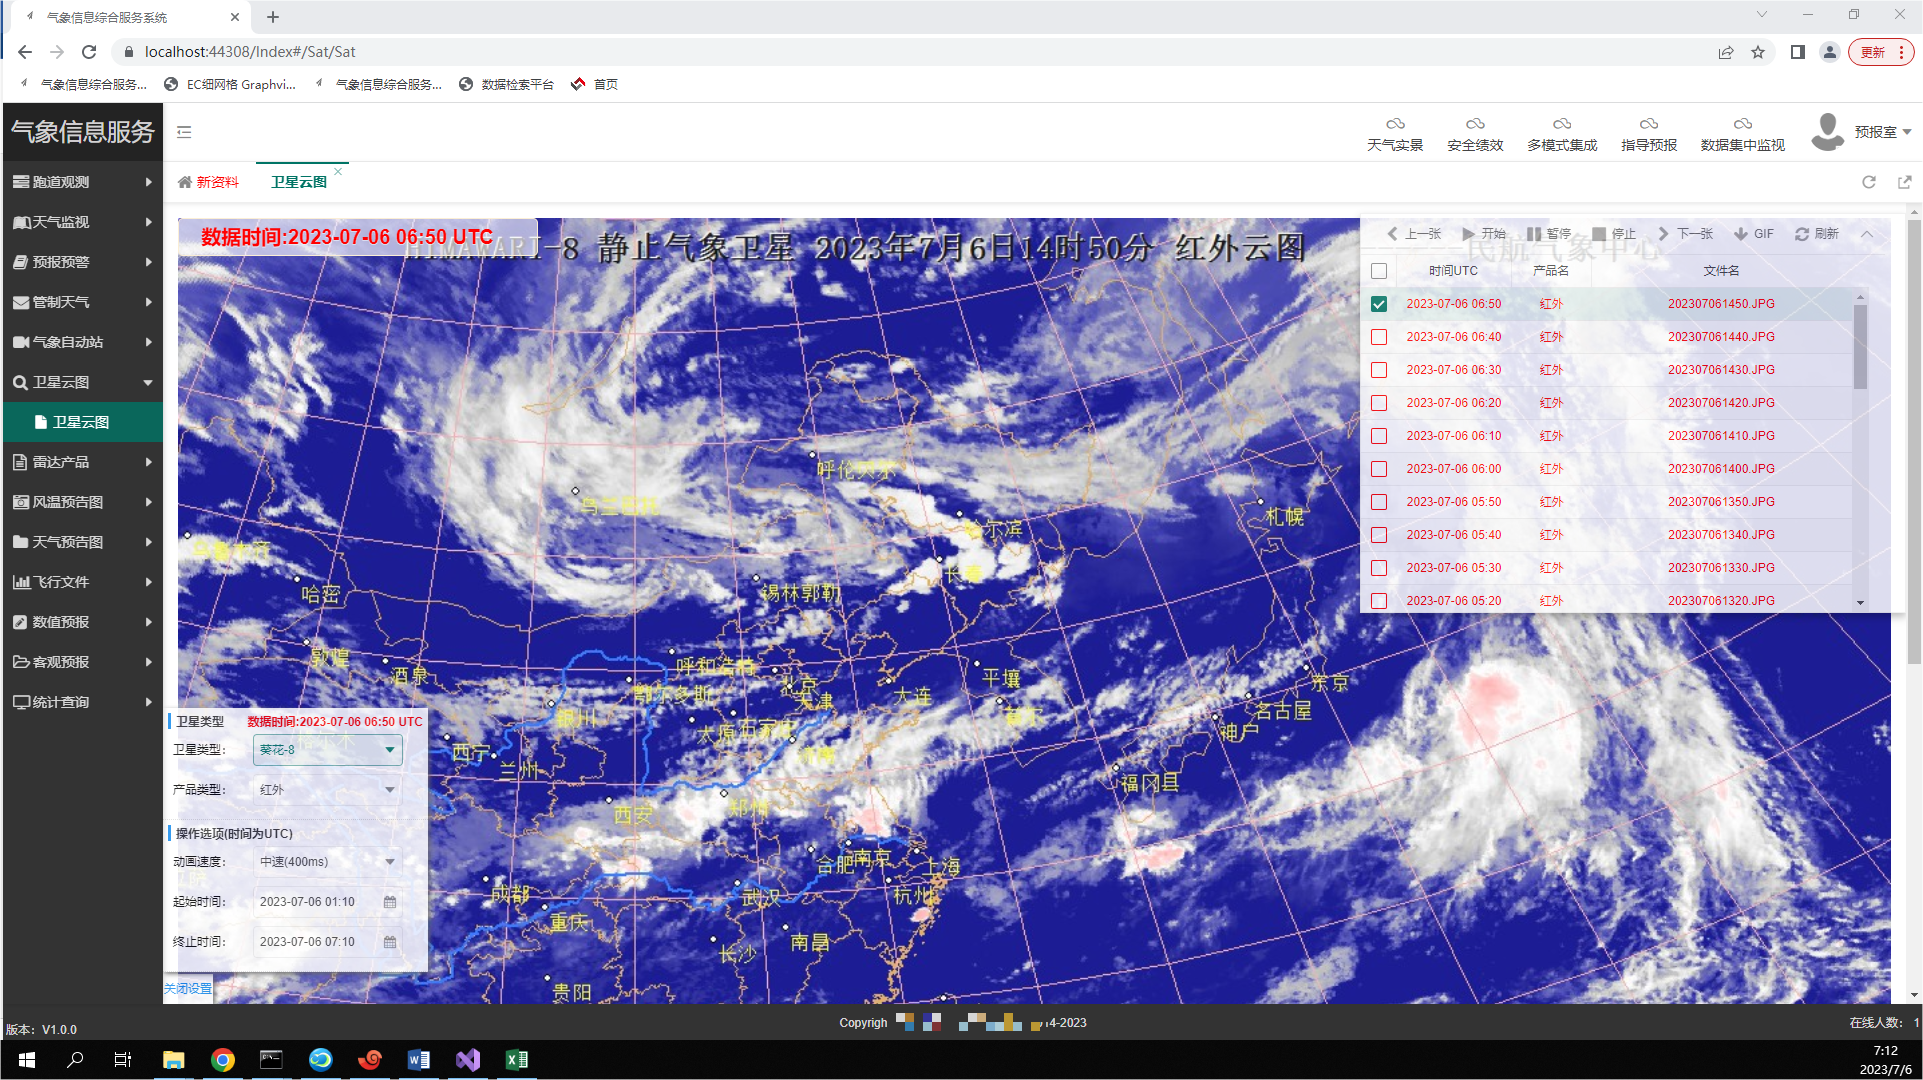The height and width of the screenshot is (1080, 1923).
Task: Open Excel from the Windows taskbar
Action: tap(517, 1060)
